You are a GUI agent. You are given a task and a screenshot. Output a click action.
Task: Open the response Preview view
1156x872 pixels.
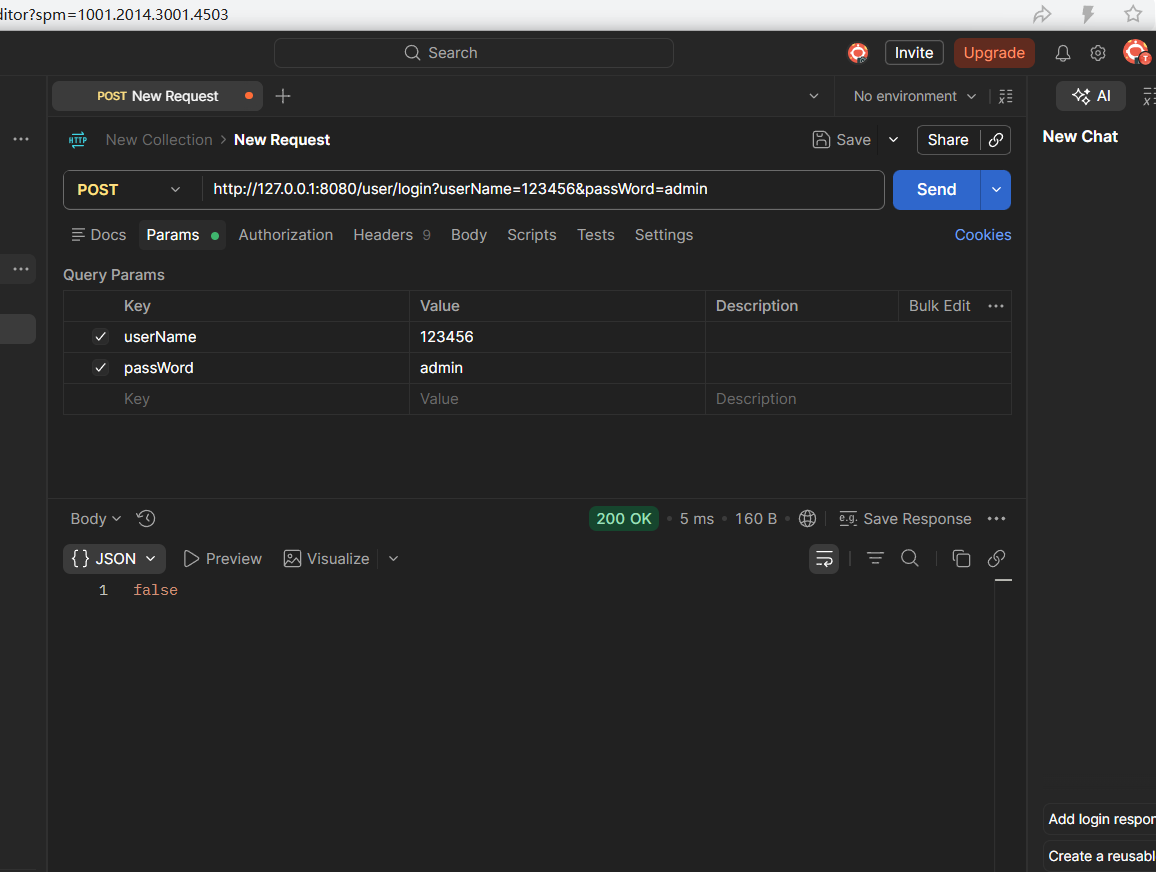tap(223, 559)
